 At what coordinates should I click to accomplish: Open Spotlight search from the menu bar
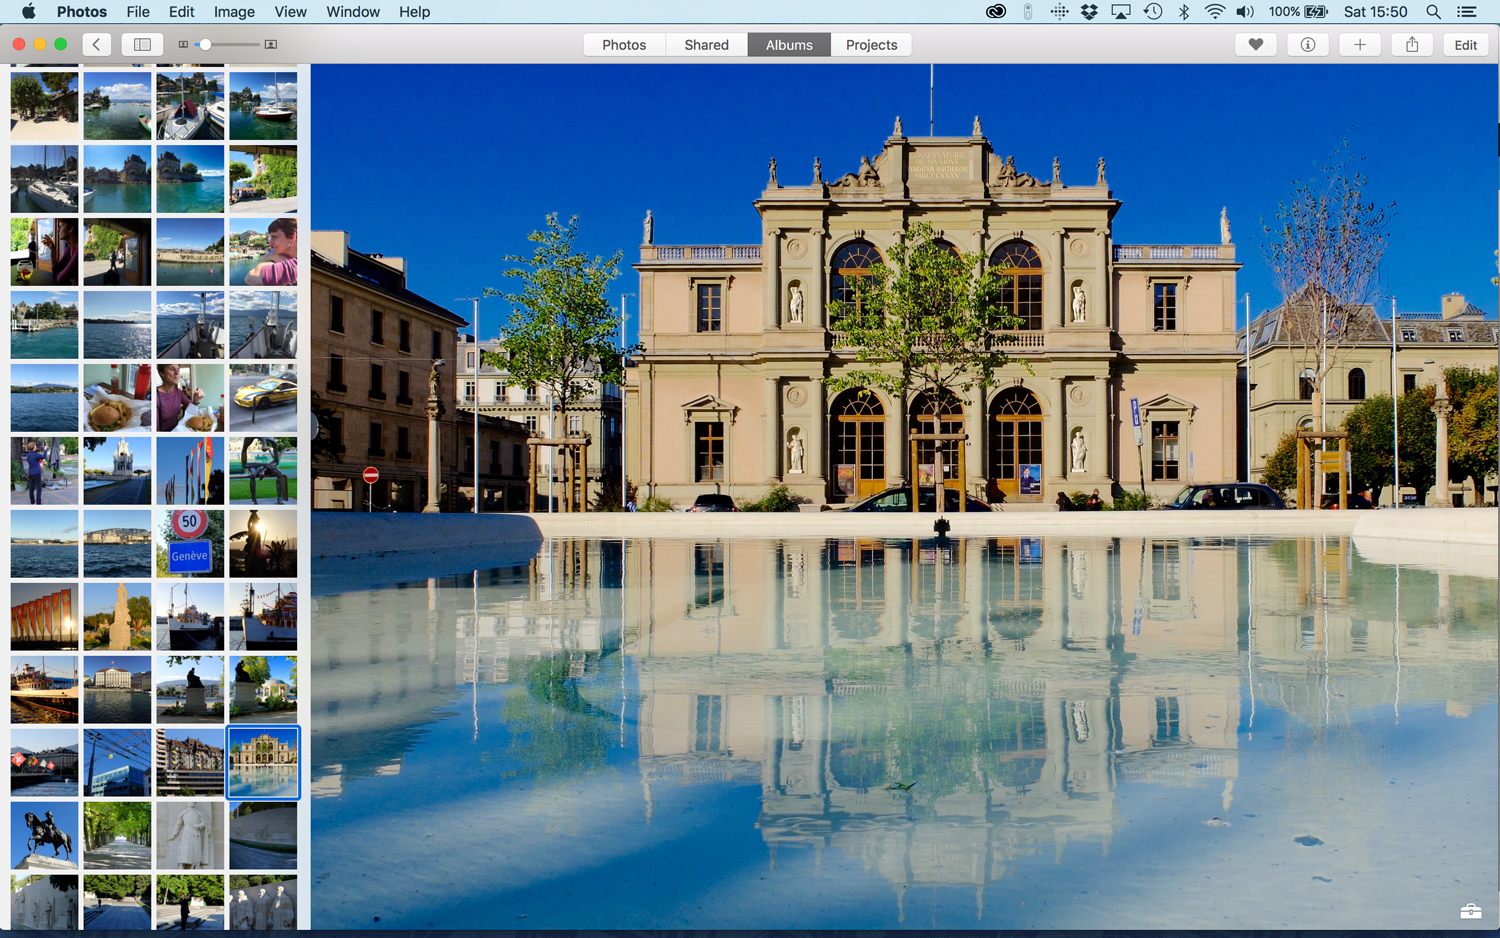(x=1434, y=11)
